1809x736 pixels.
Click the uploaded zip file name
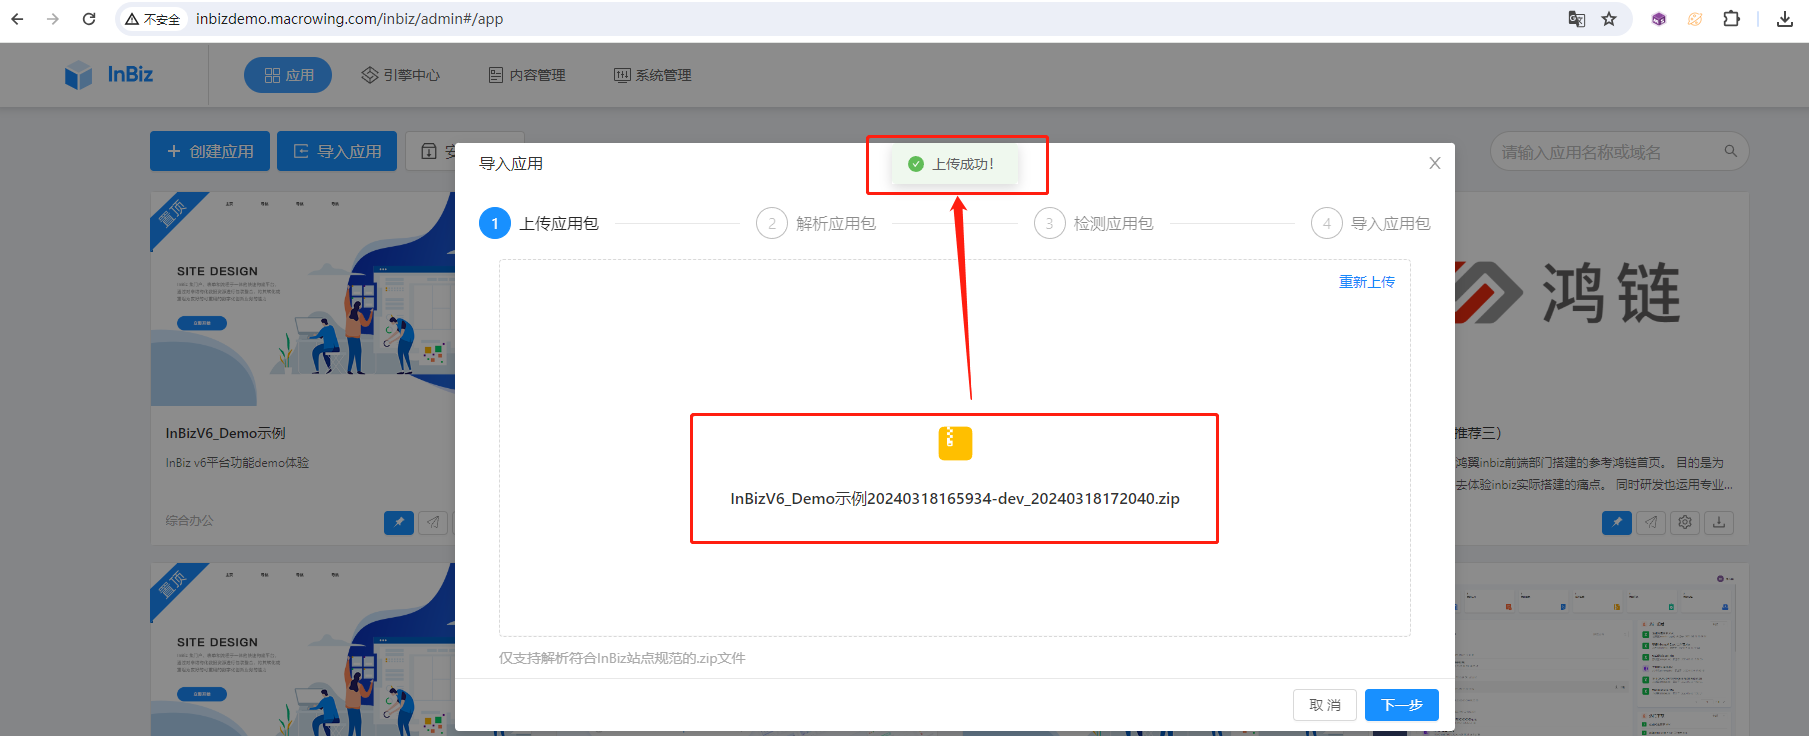click(x=955, y=498)
